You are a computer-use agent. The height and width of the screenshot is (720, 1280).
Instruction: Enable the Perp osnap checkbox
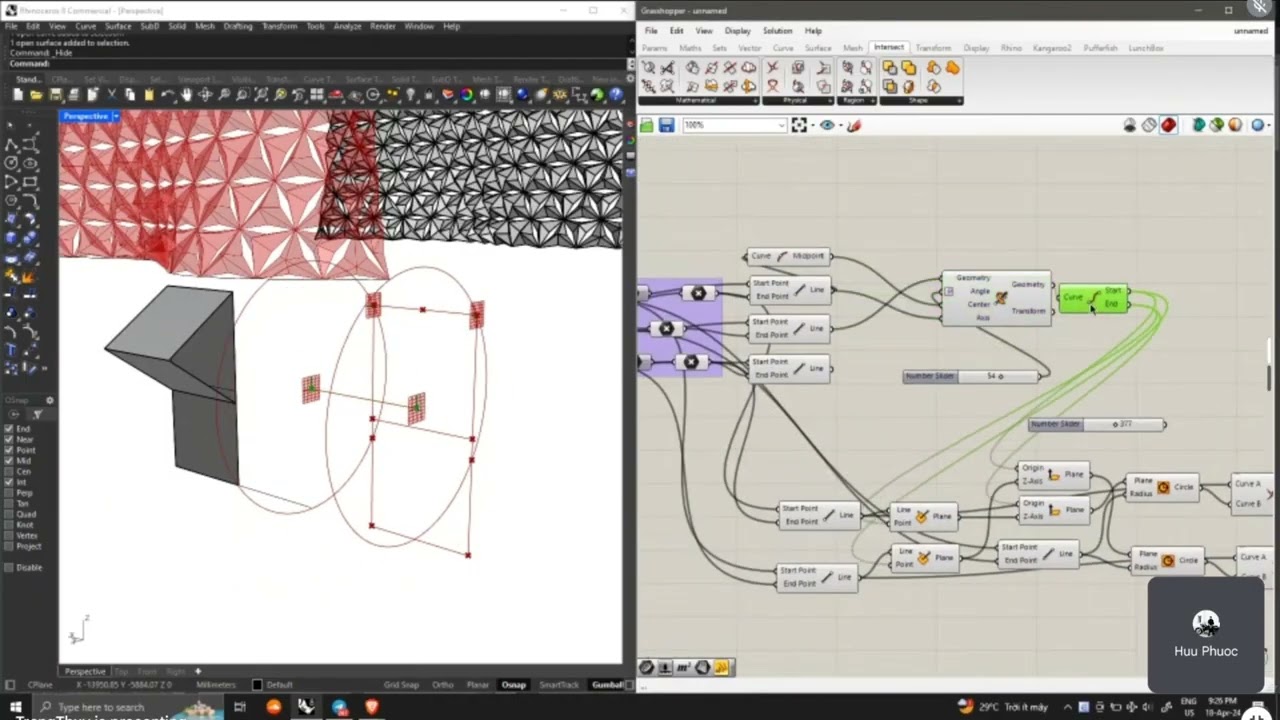pyautogui.click(x=9, y=493)
